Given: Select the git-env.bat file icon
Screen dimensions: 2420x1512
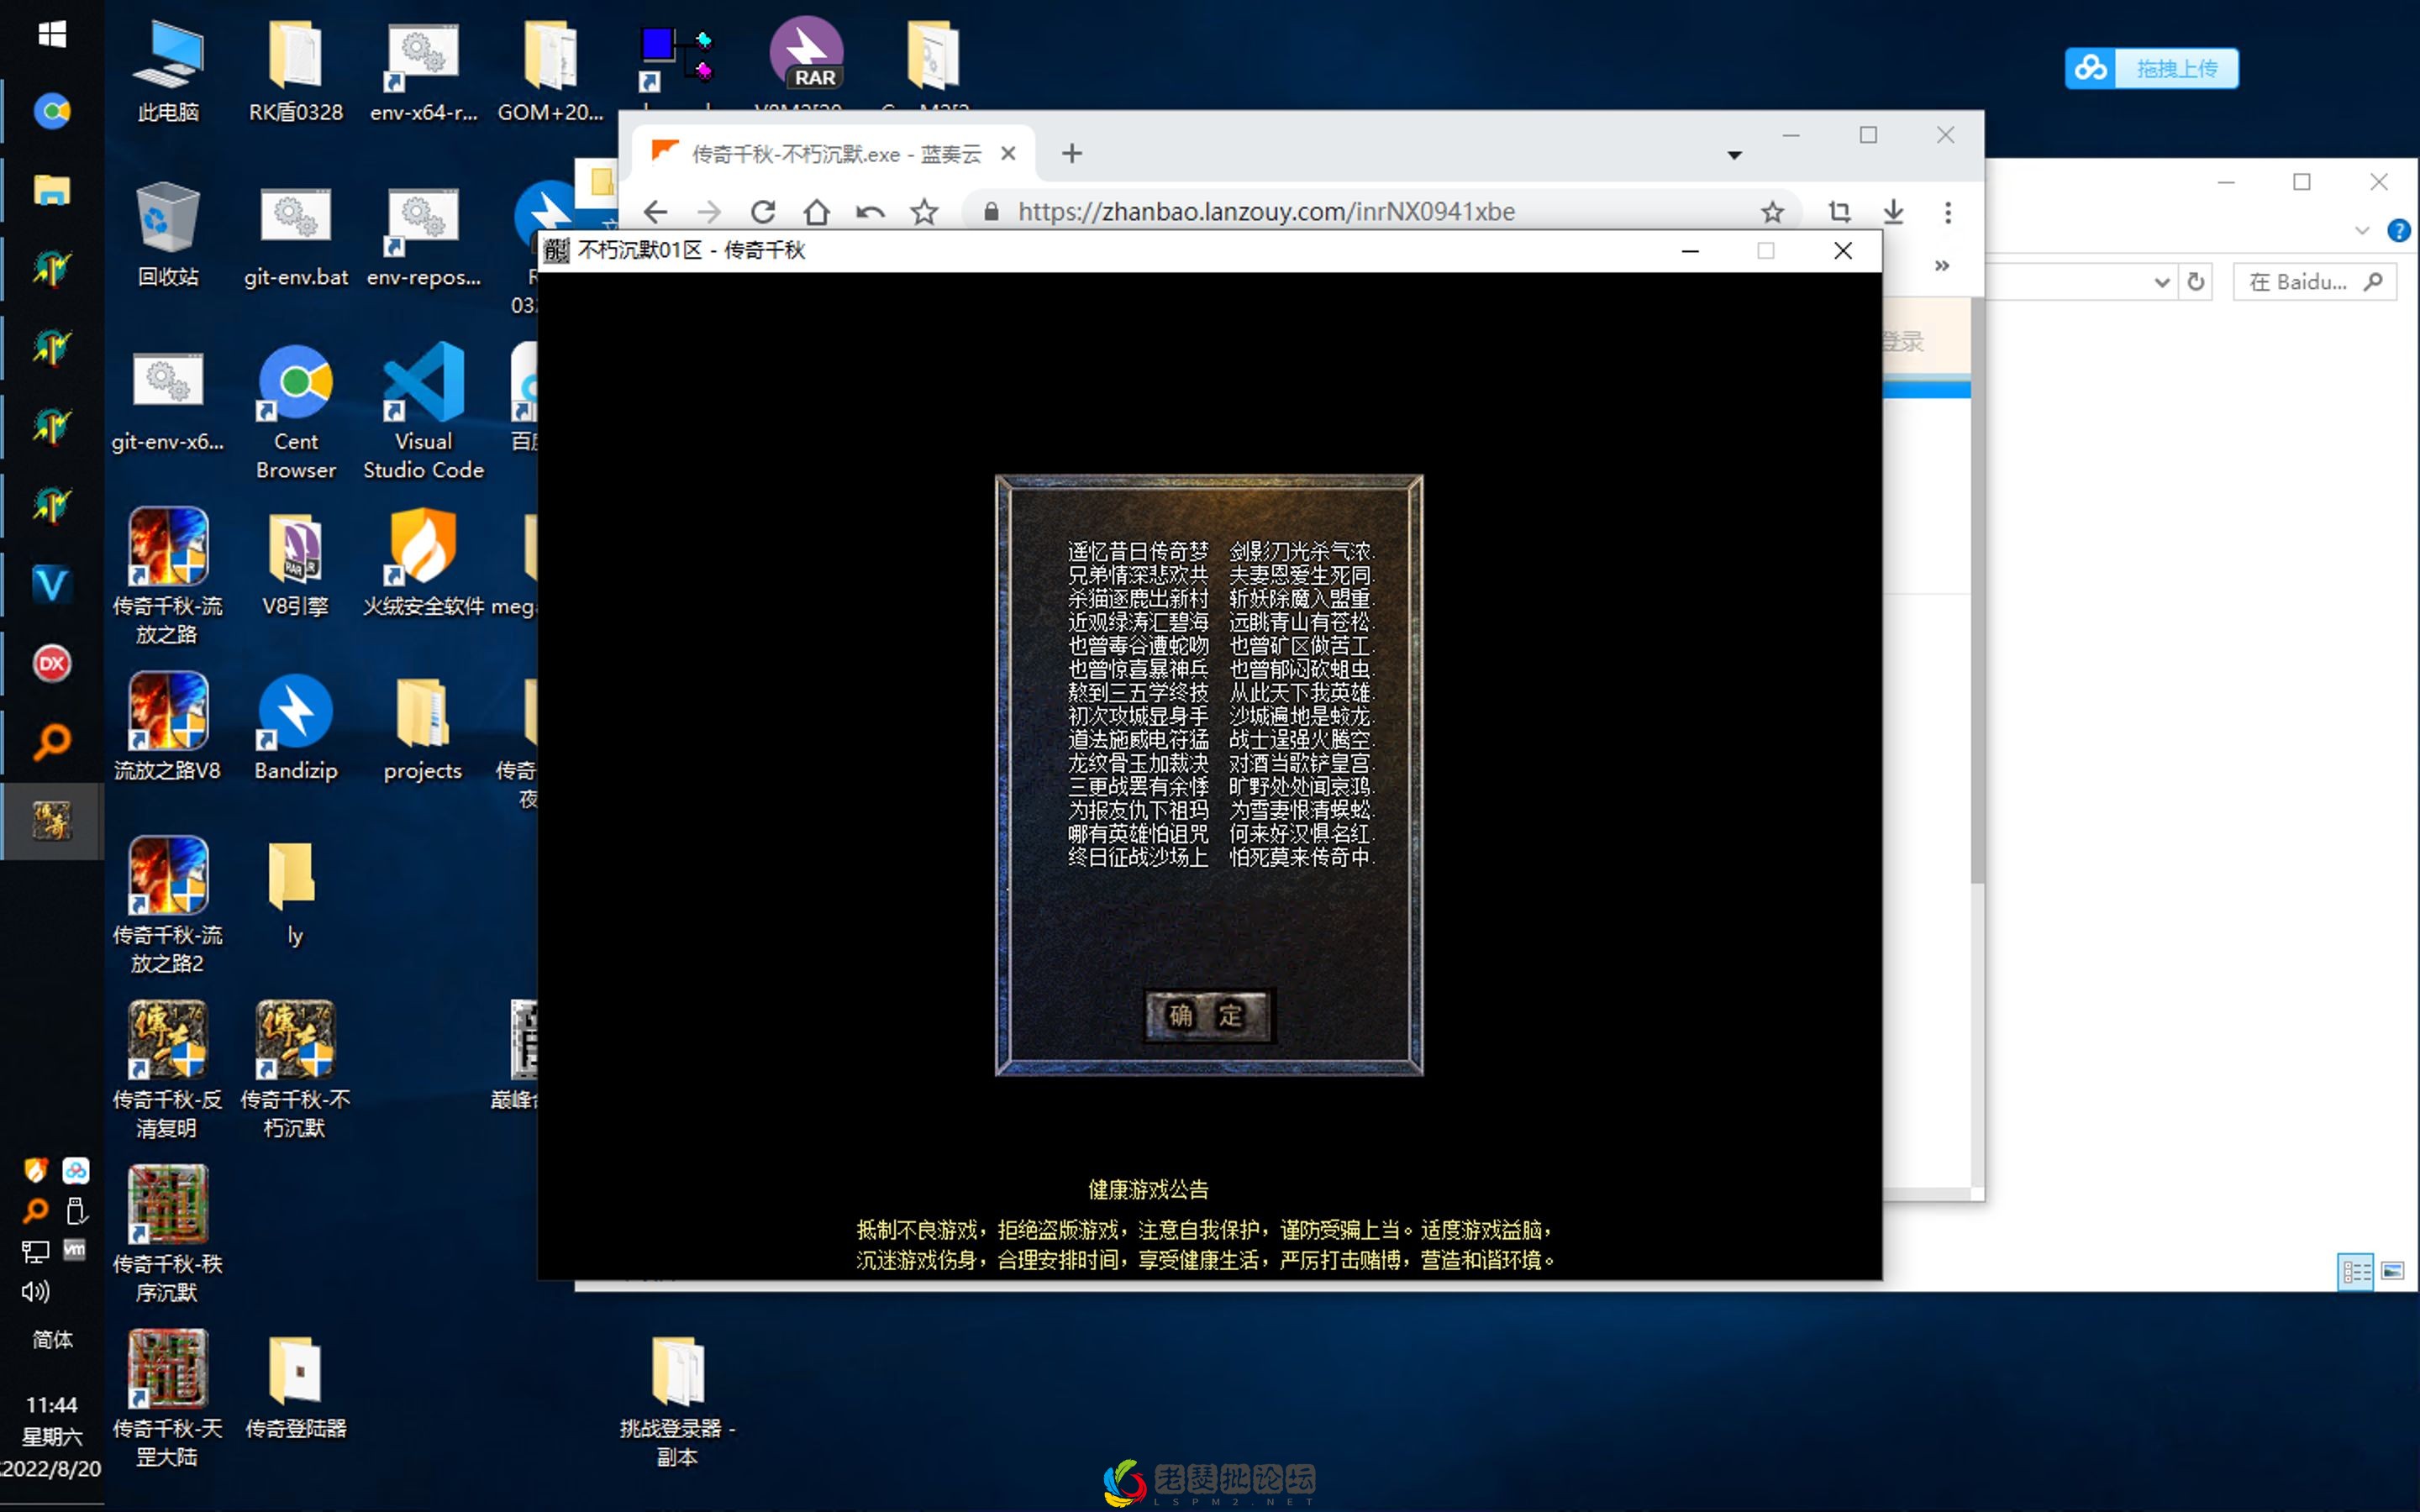Looking at the screenshot, I should pyautogui.click(x=296, y=236).
